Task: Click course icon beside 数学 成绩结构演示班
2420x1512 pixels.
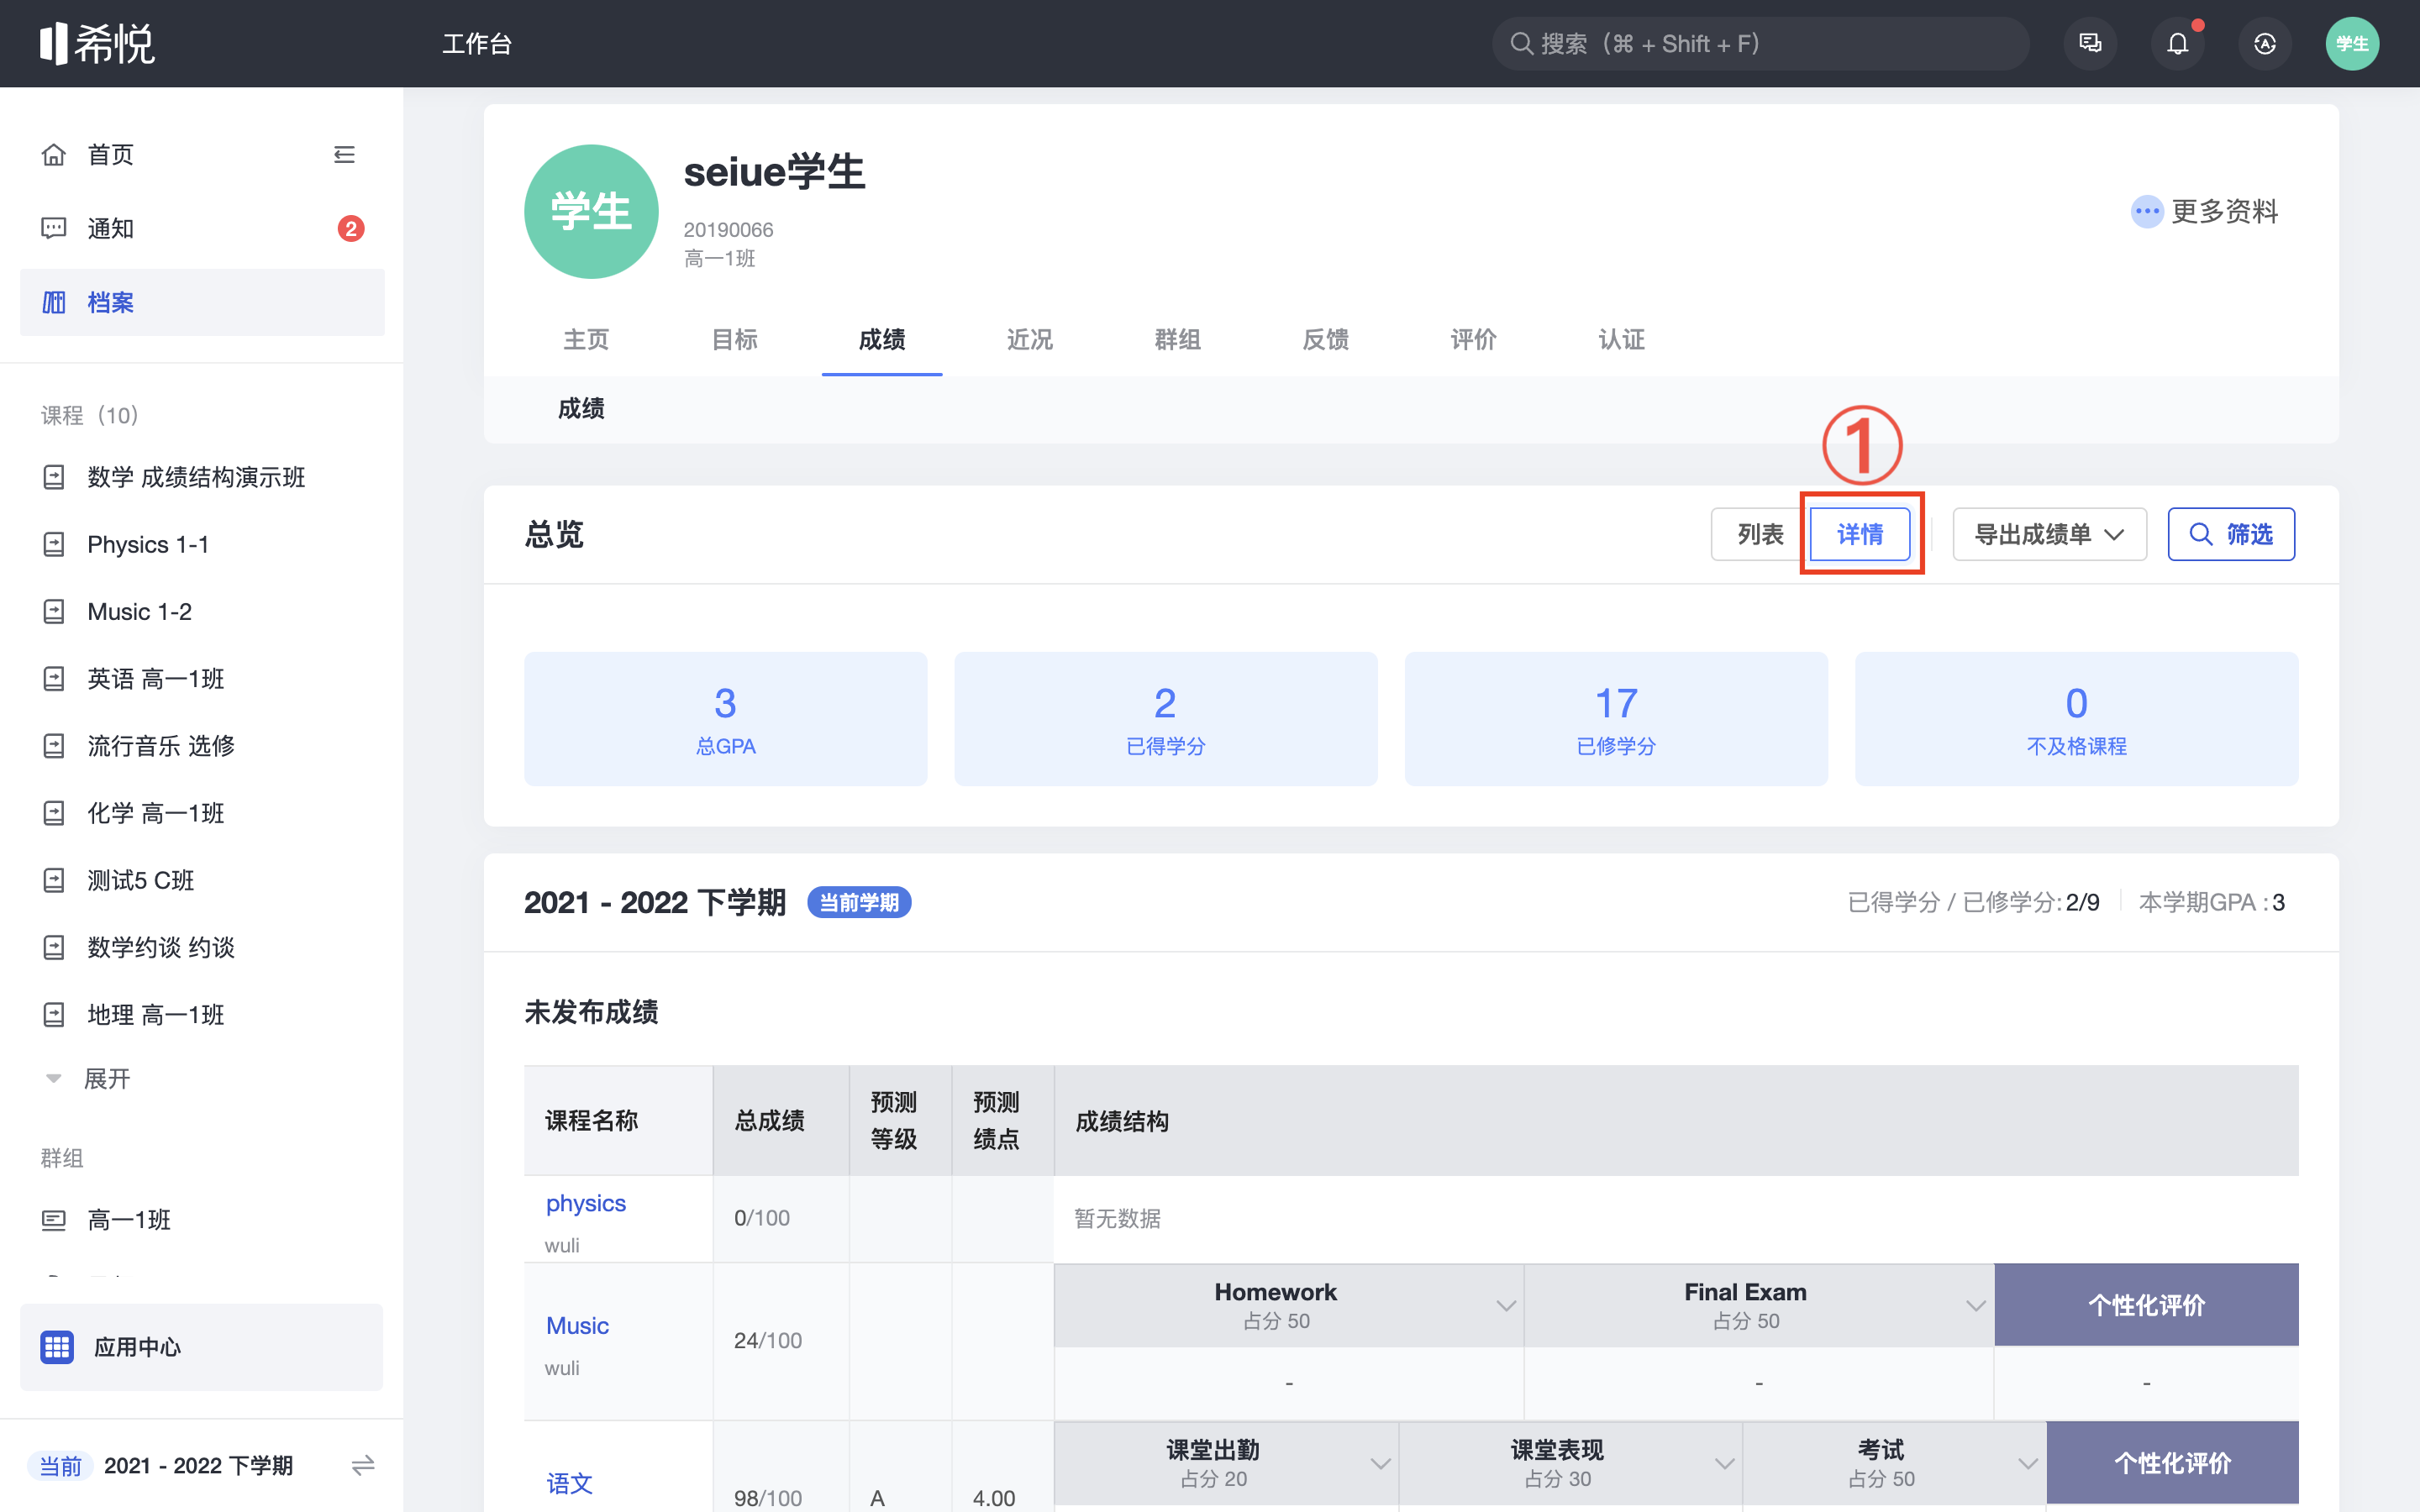Action: point(54,477)
